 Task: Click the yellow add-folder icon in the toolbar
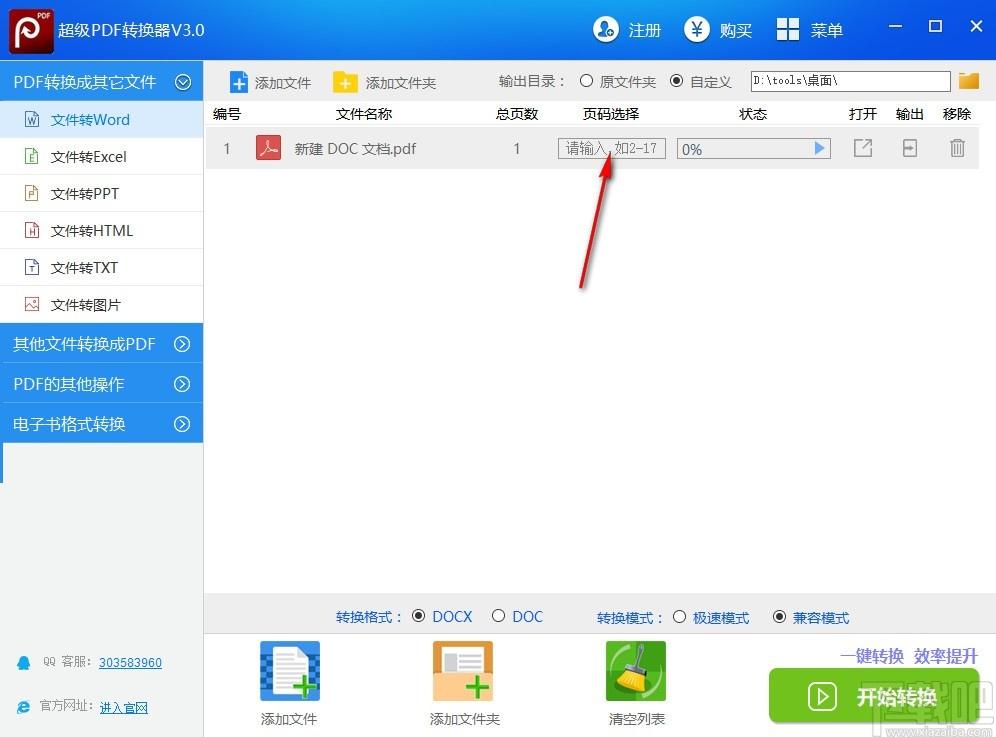click(x=345, y=83)
